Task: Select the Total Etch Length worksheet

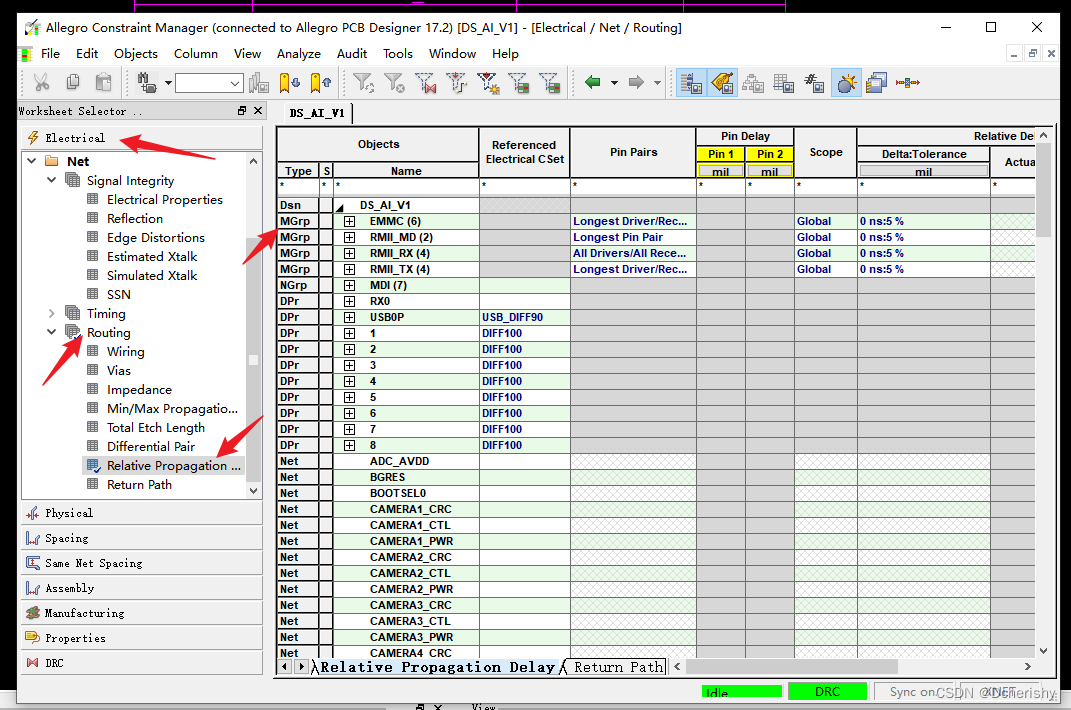Action: 156,428
